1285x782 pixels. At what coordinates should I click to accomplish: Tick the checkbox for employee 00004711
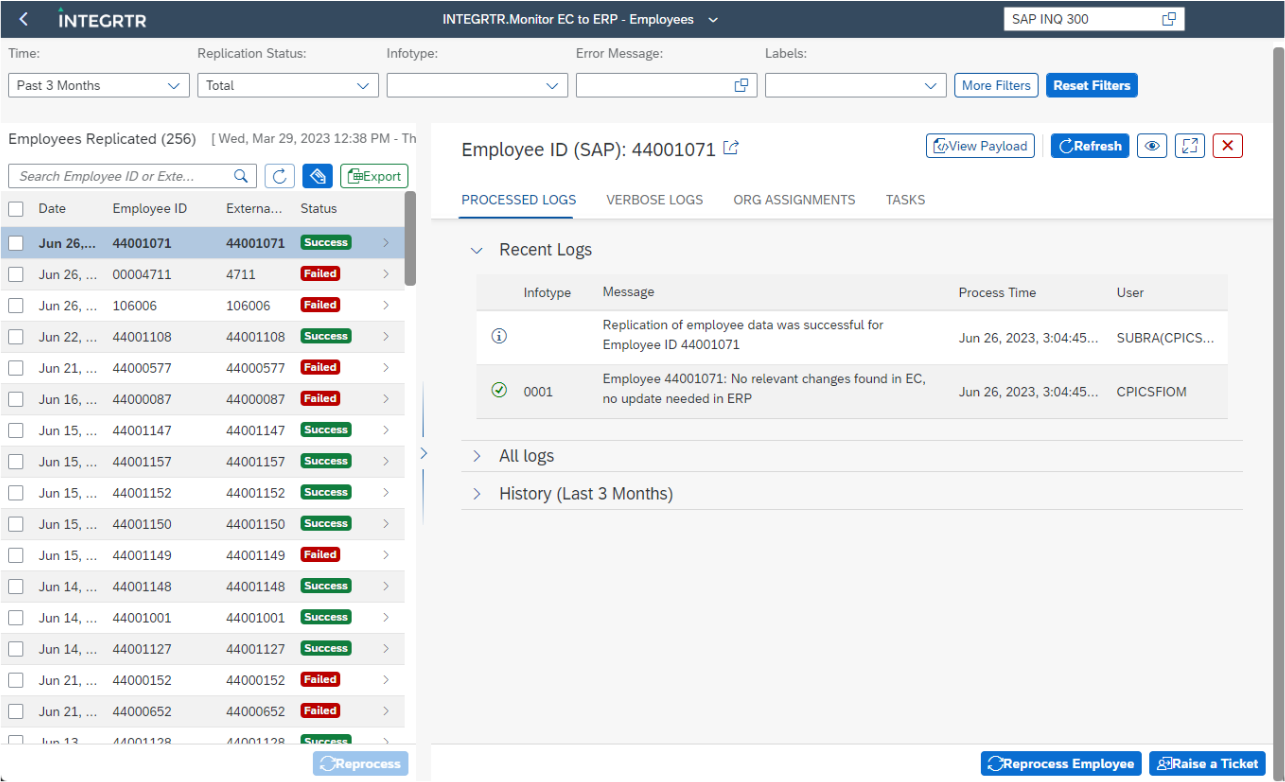point(16,274)
